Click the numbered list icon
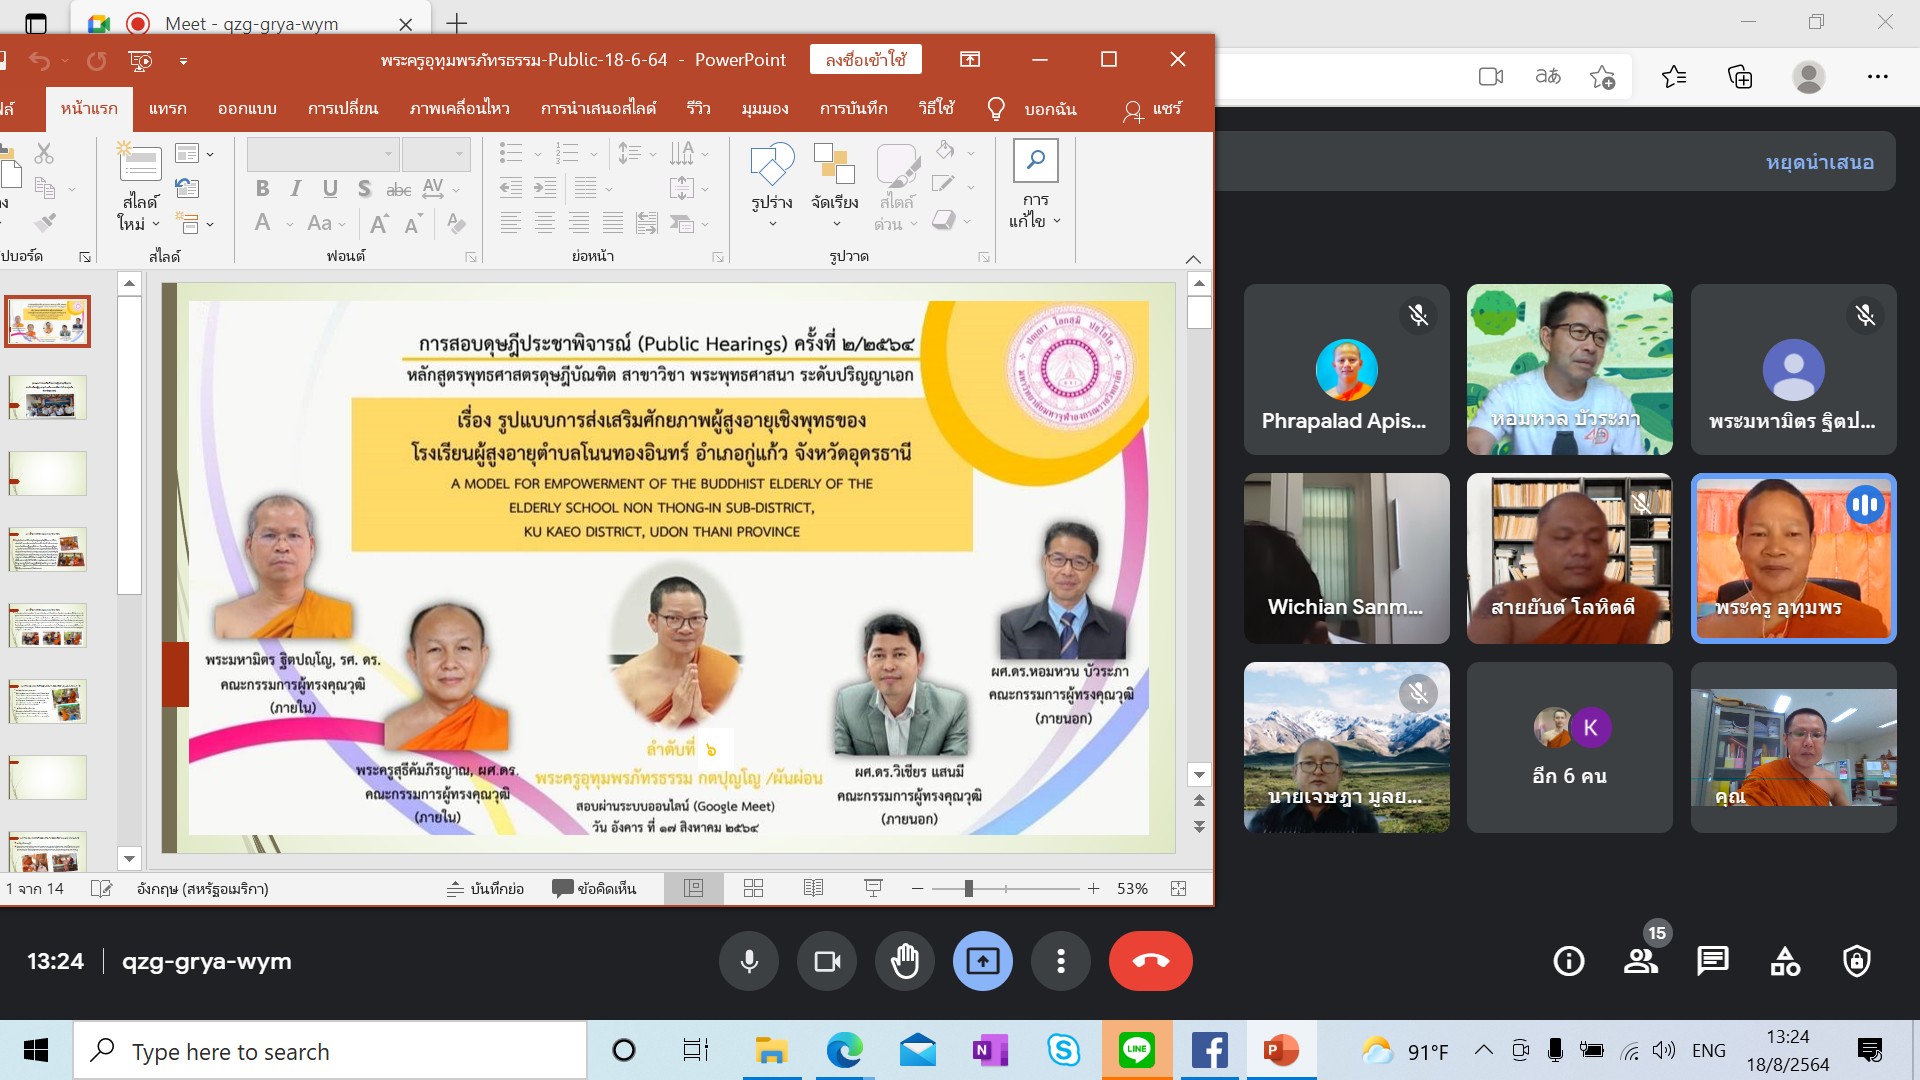The height and width of the screenshot is (1080, 1920). (567, 153)
